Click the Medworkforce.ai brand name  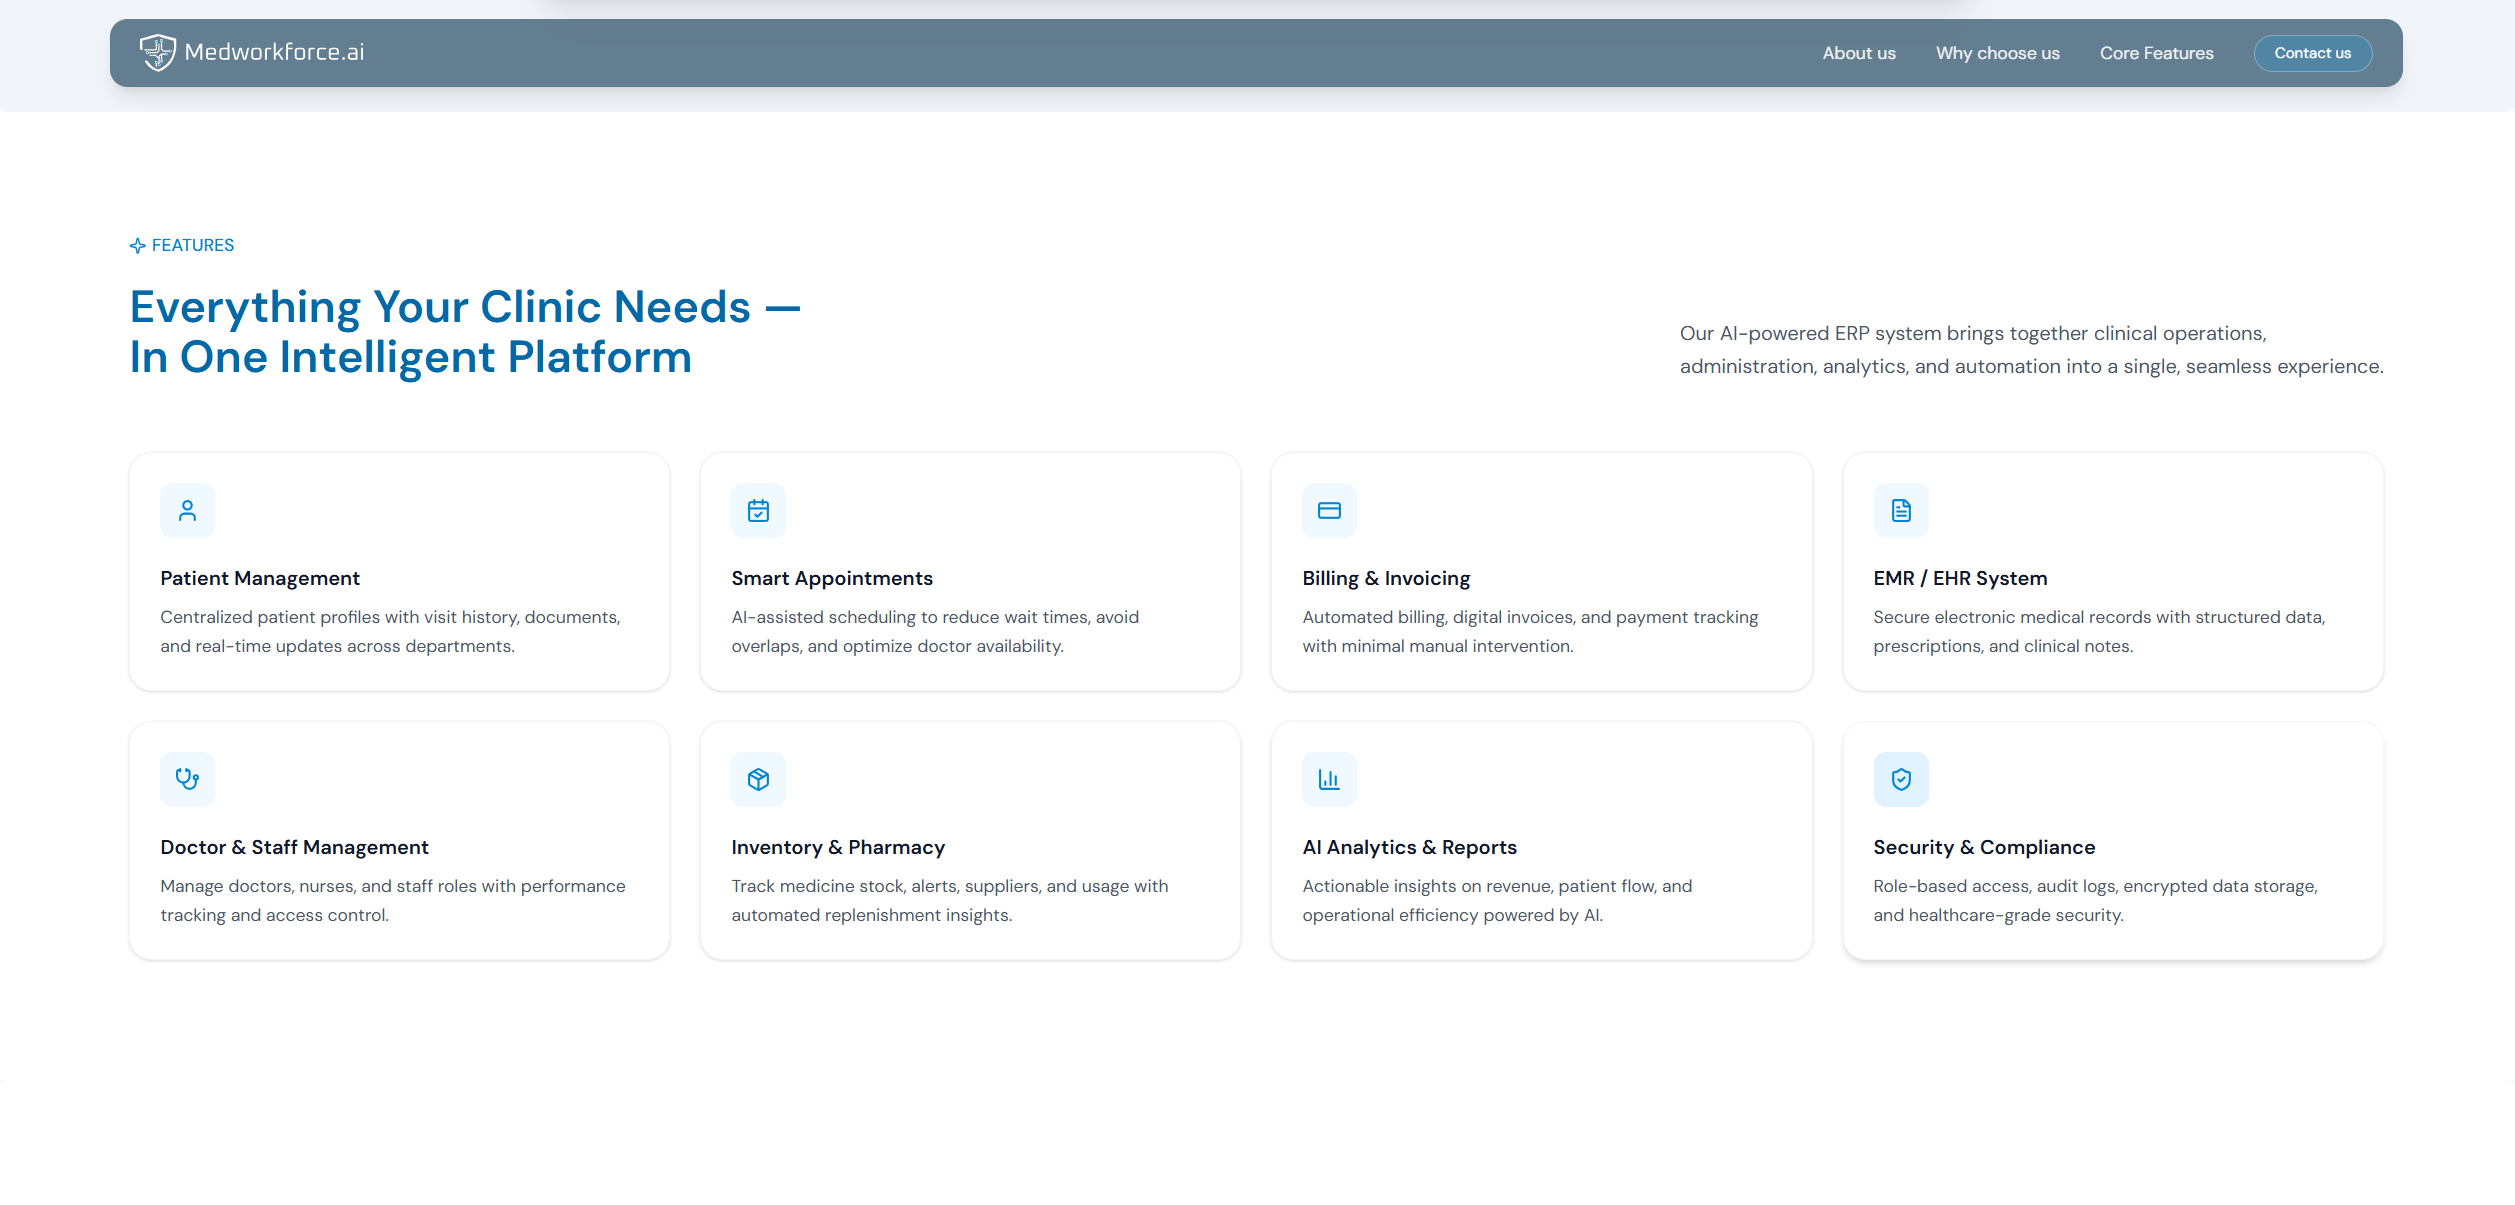tap(274, 52)
